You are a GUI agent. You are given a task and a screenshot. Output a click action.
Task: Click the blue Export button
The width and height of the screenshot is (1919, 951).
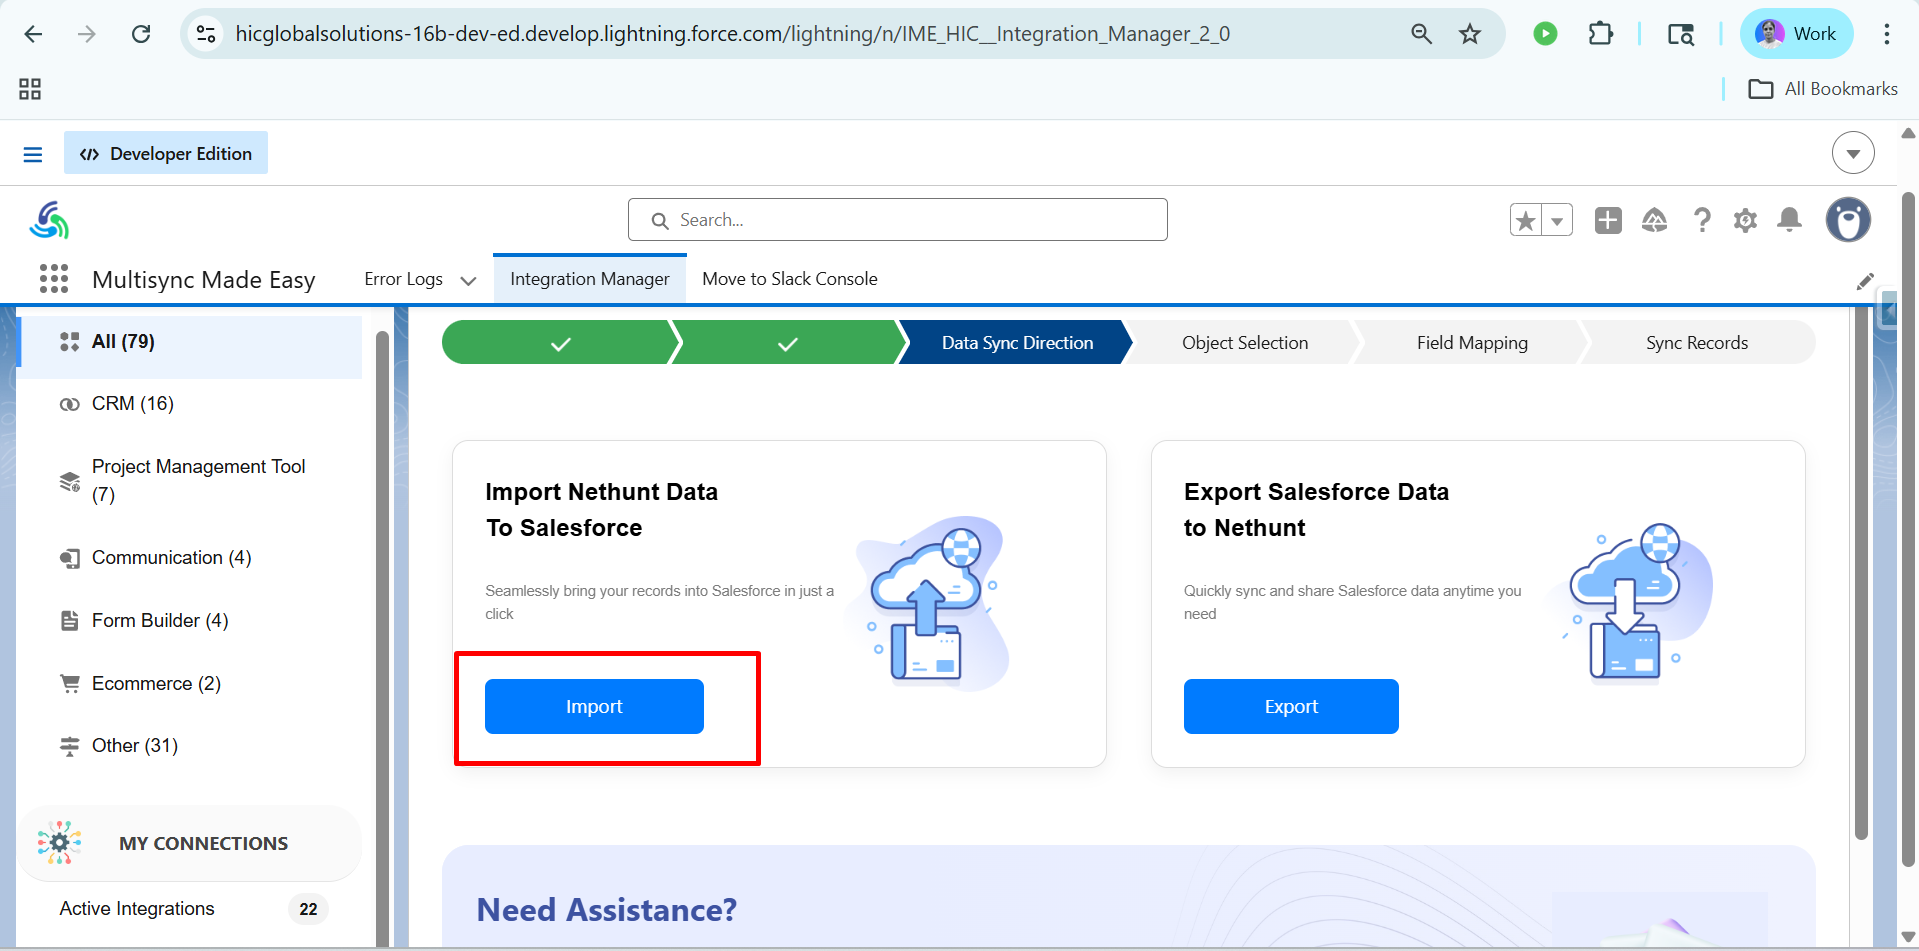(x=1291, y=707)
